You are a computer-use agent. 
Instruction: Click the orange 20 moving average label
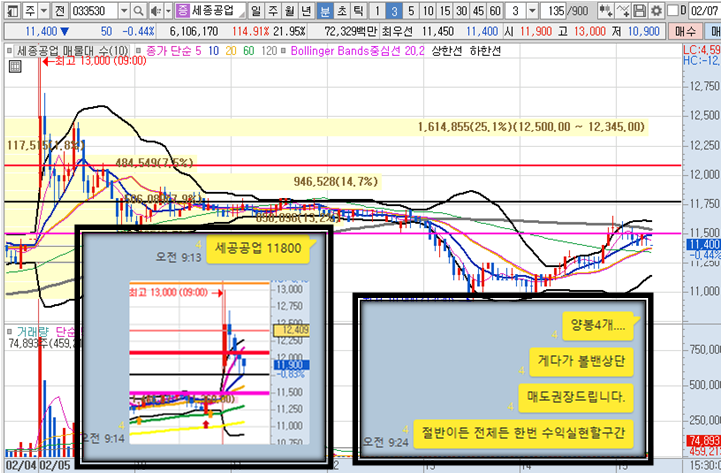click(x=231, y=50)
